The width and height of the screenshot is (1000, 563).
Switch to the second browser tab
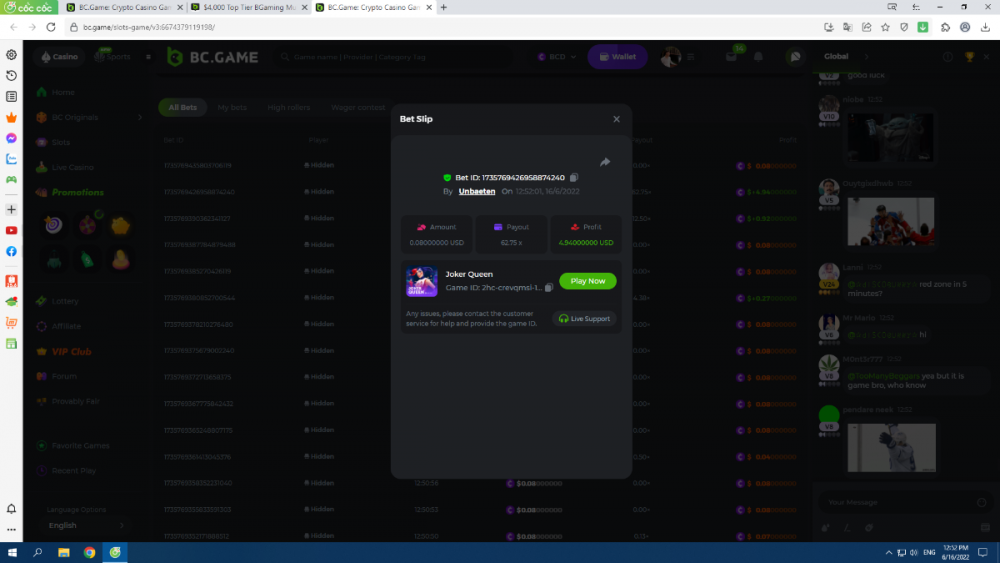(249, 7)
